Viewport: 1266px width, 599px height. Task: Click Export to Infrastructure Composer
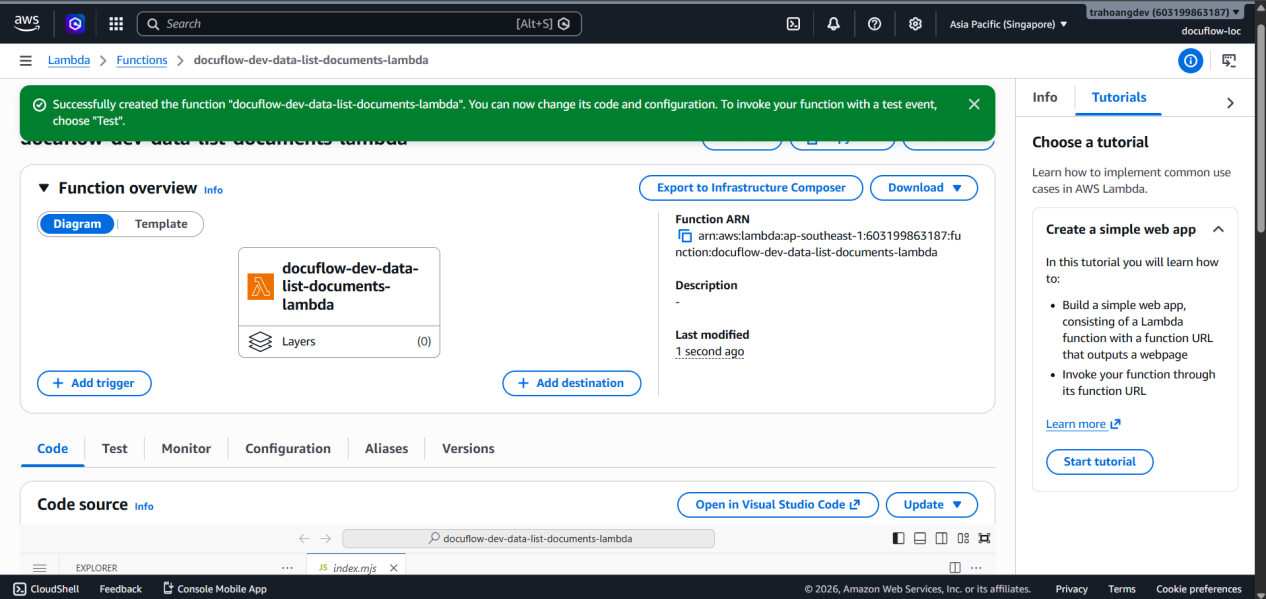tap(751, 187)
